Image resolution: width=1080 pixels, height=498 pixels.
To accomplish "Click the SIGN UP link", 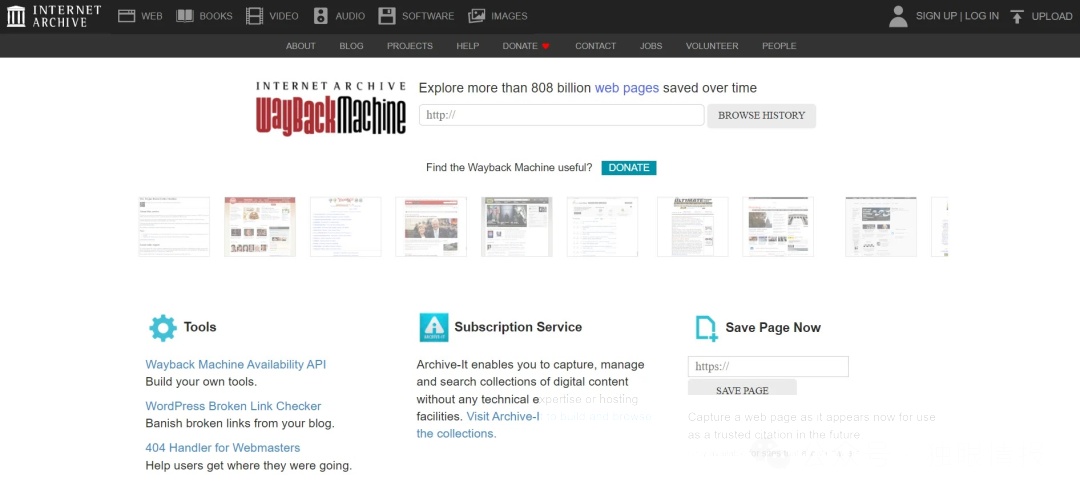I will pos(937,16).
